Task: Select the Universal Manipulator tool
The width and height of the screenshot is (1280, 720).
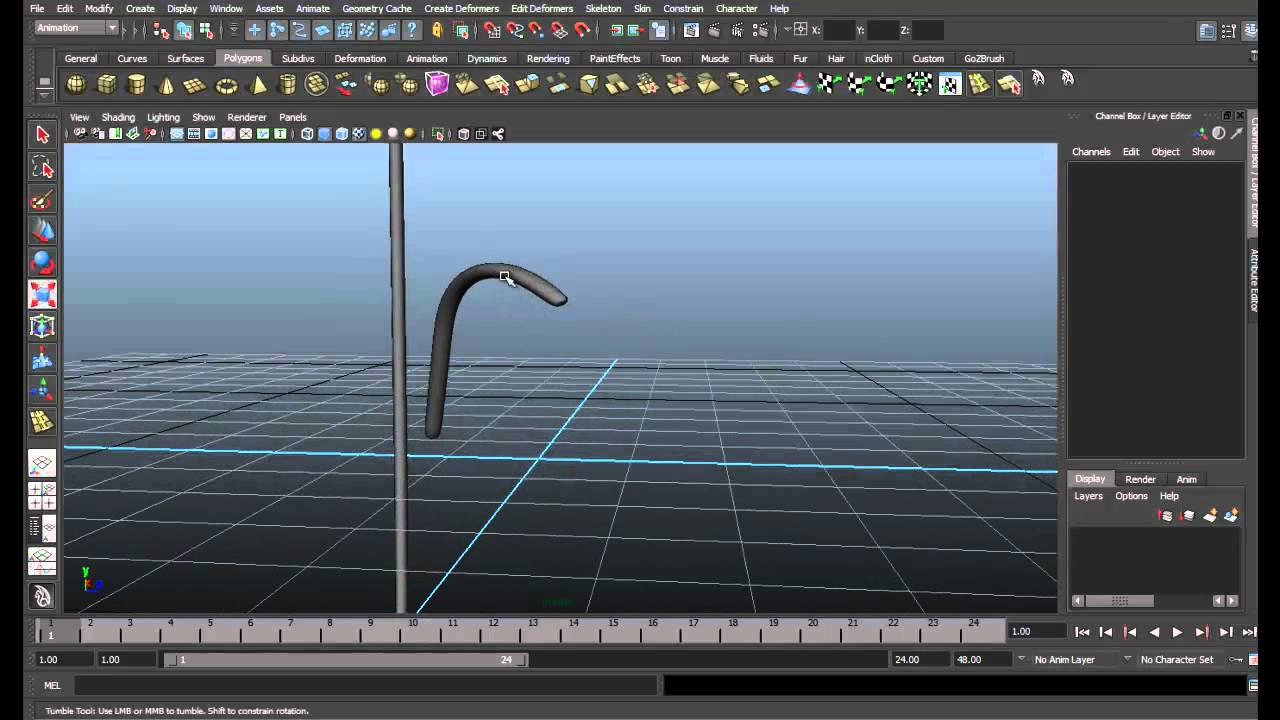Action: coord(42,327)
